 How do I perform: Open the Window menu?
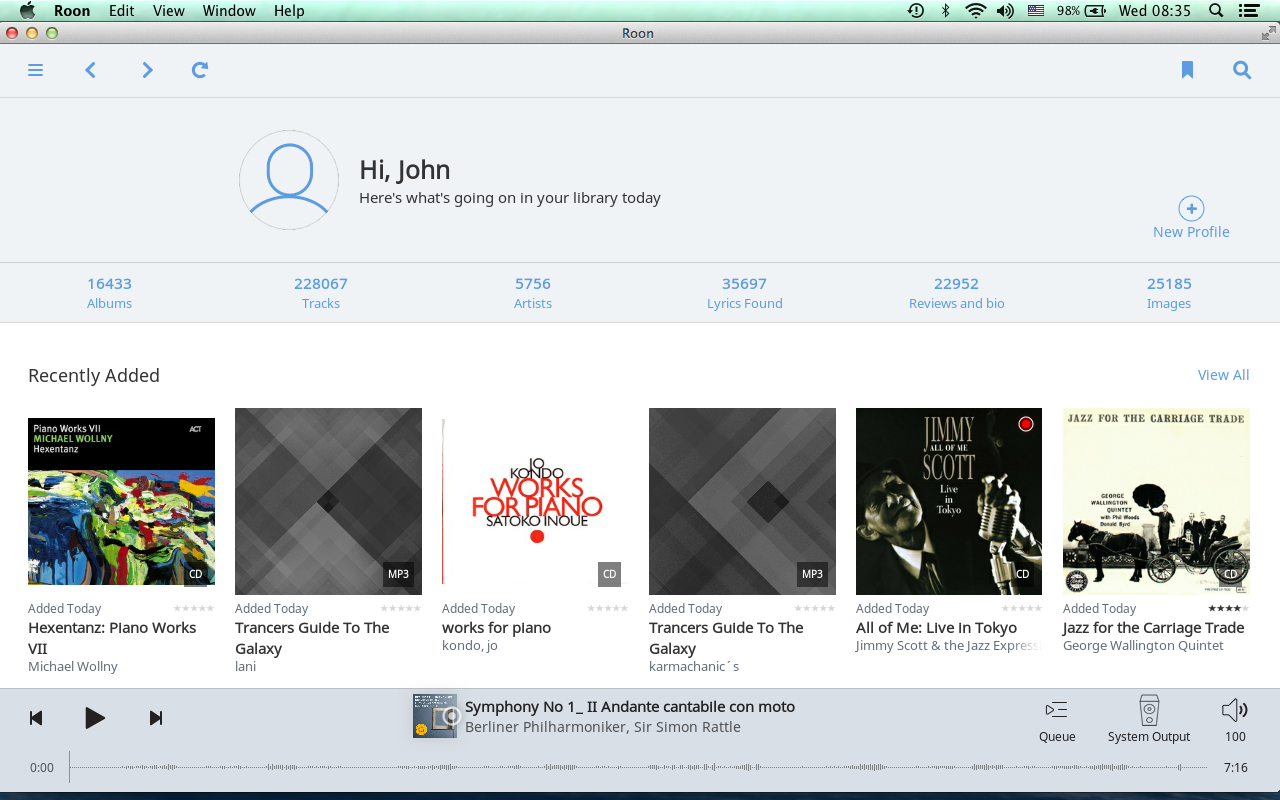pyautogui.click(x=228, y=11)
